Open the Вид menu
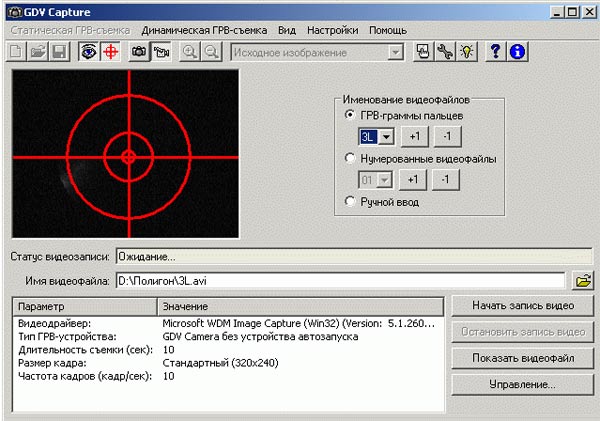Viewport: 600px width, 421px height. (x=287, y=30)
